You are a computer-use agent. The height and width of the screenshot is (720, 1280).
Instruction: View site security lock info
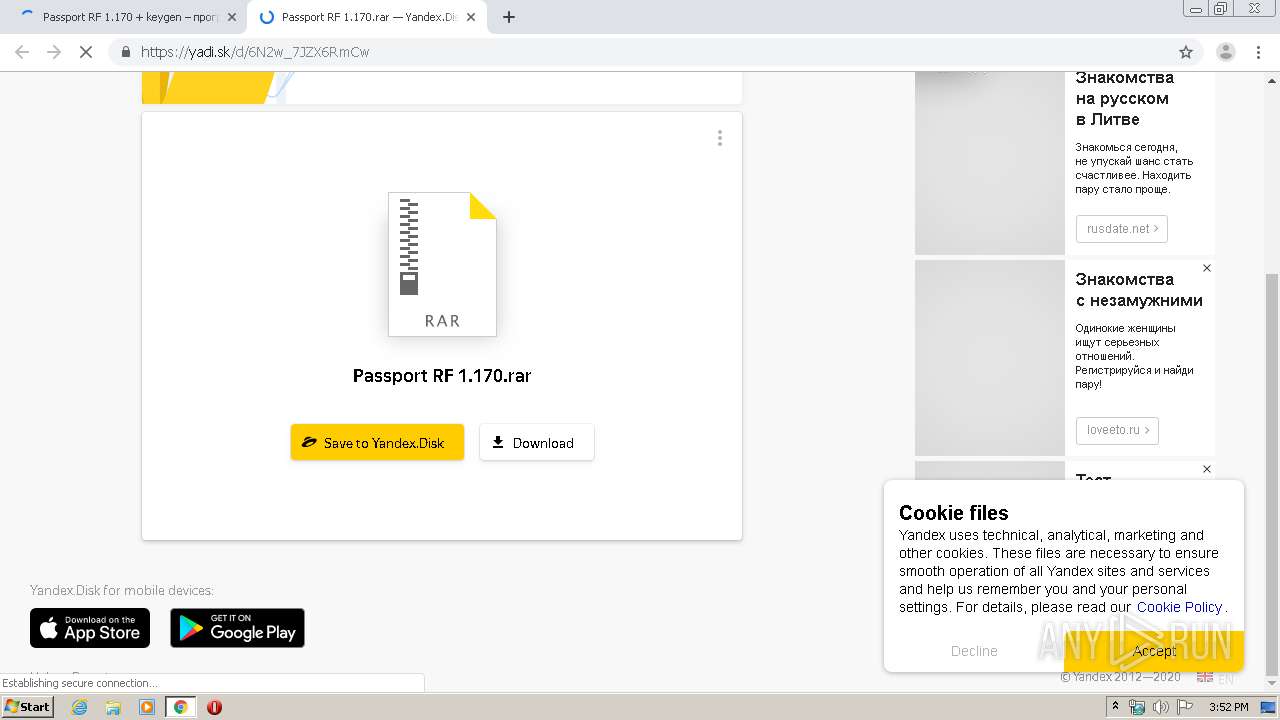(x=125, y=52)
